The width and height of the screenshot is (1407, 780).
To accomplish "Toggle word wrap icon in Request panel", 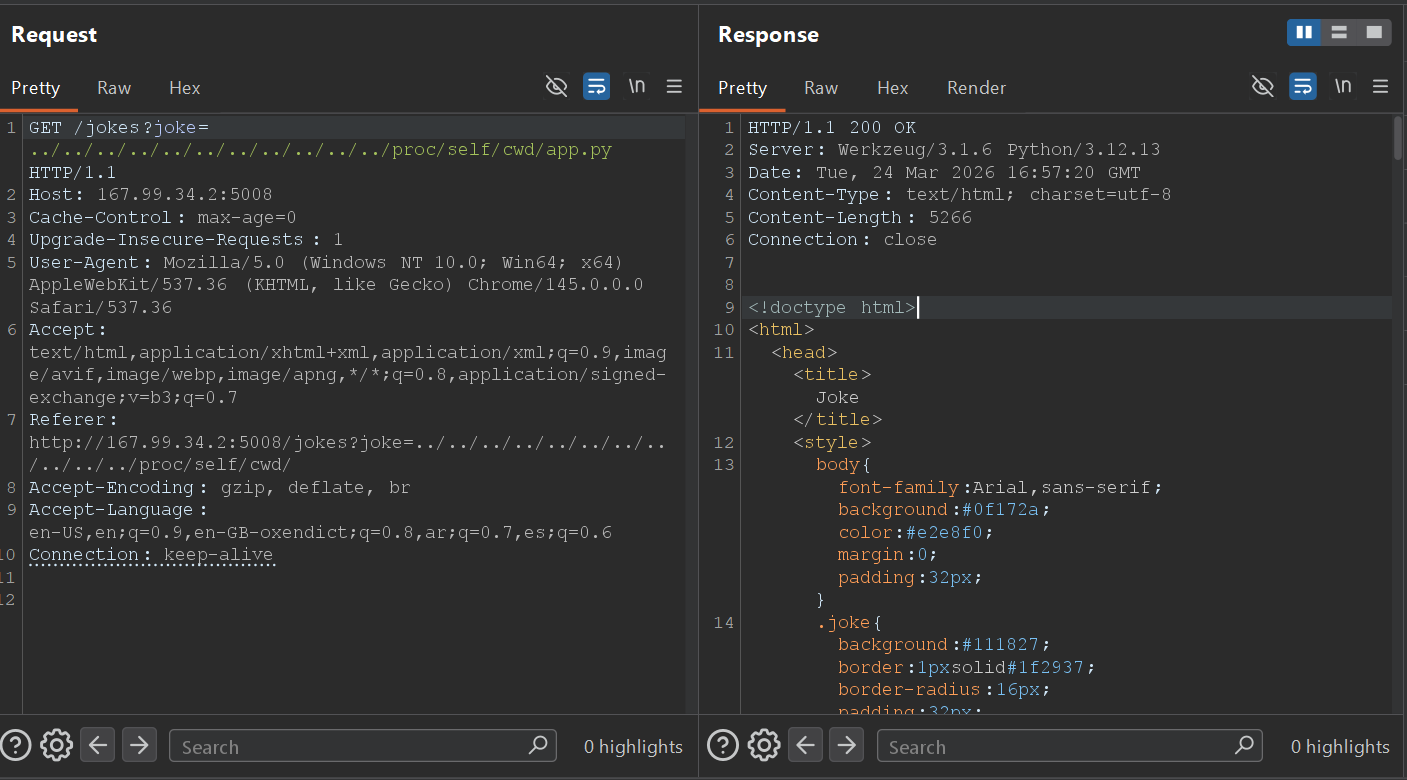I will tap(597, 87).
